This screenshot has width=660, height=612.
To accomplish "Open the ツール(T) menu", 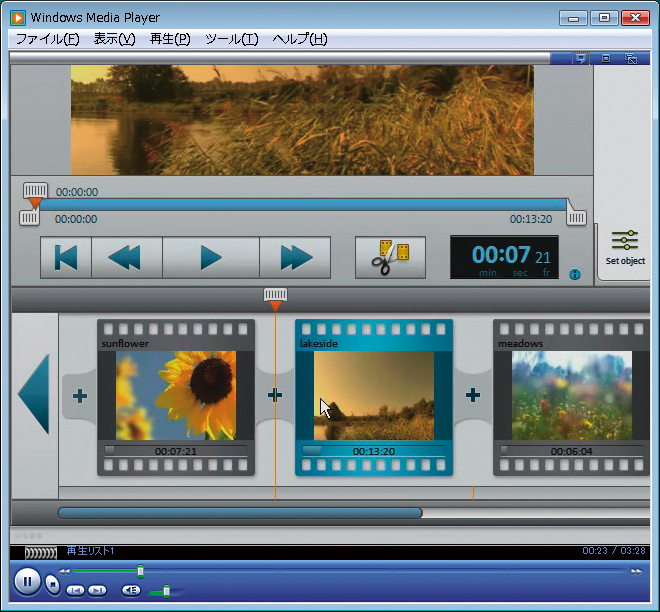I will pos(232,39).
